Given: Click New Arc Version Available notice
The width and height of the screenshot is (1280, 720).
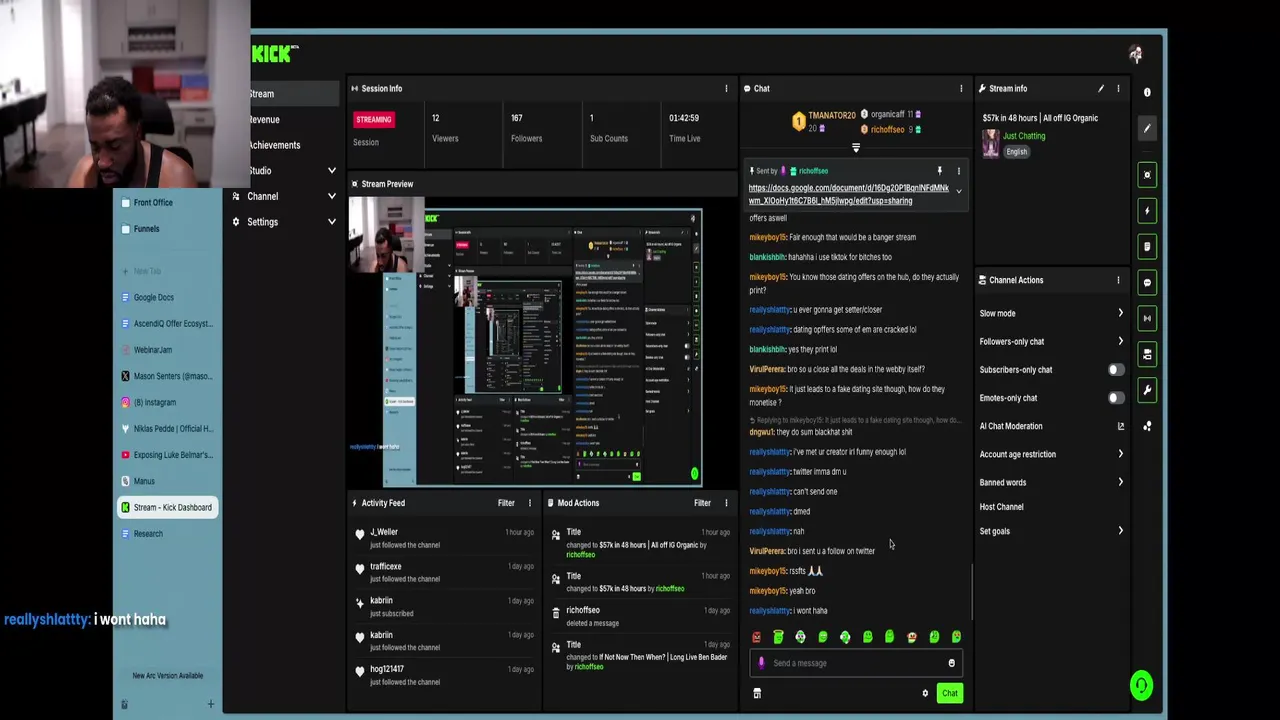Looking at the screenshot, I should tap(168, 676).
